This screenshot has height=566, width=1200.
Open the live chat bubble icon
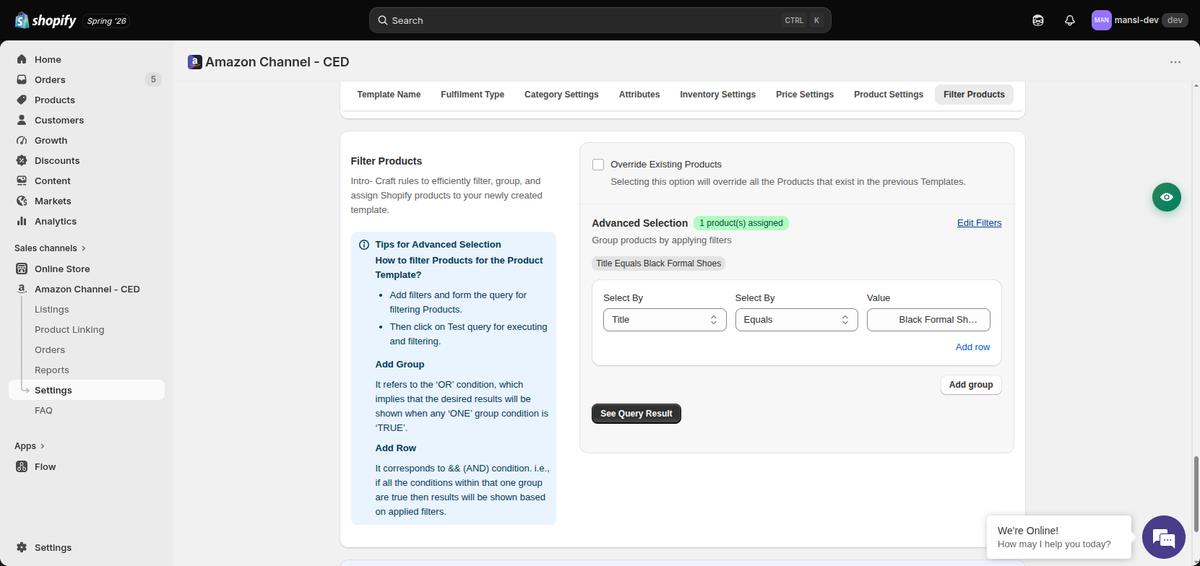coord(1163,538)
